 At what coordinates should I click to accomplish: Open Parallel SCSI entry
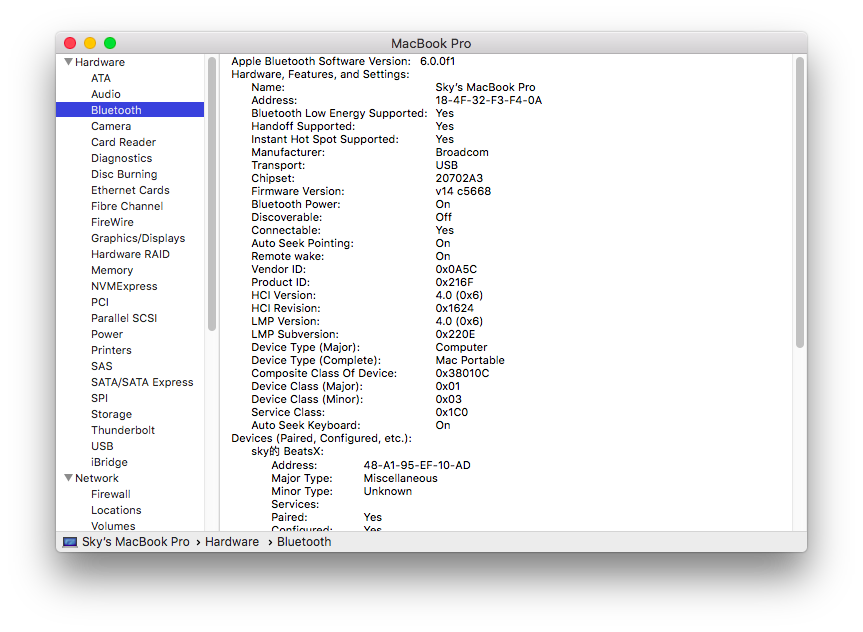tap(124, 318)
